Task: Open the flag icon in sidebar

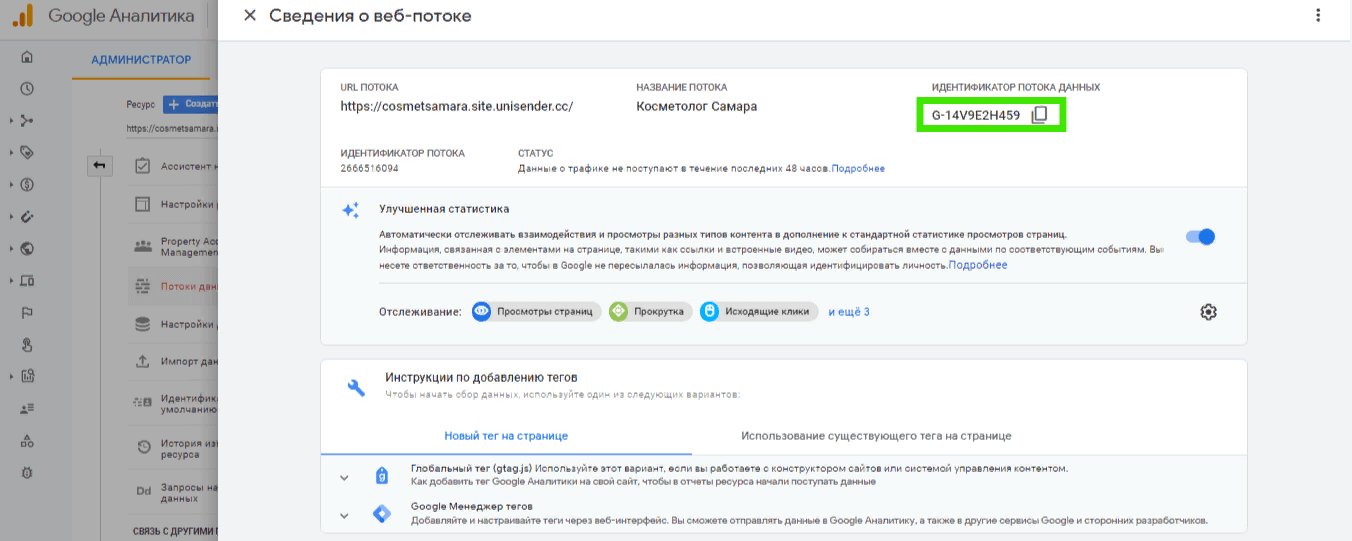Action: coord(27,313)
